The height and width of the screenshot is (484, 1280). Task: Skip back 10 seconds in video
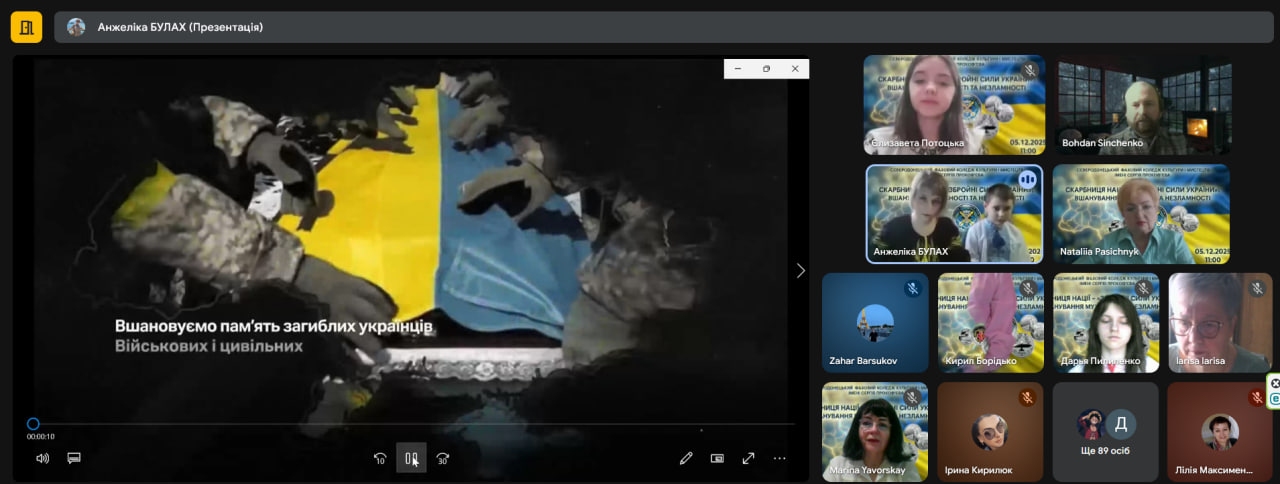(380, 458)
